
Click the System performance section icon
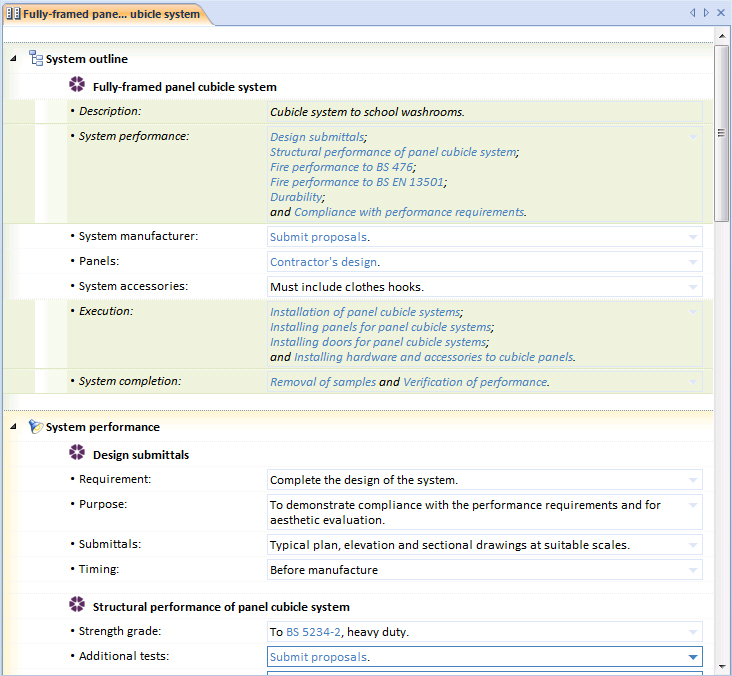(35, 426)
